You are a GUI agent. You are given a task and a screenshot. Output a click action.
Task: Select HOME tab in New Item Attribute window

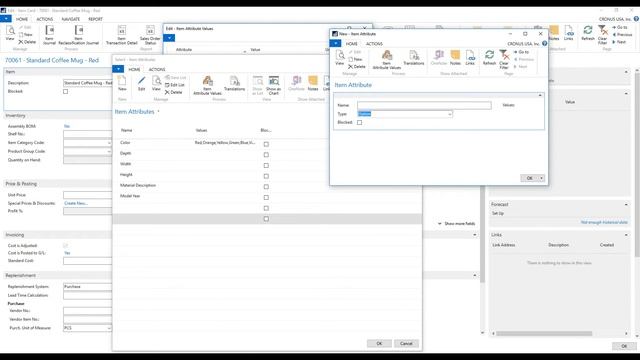tap(351, 44)
